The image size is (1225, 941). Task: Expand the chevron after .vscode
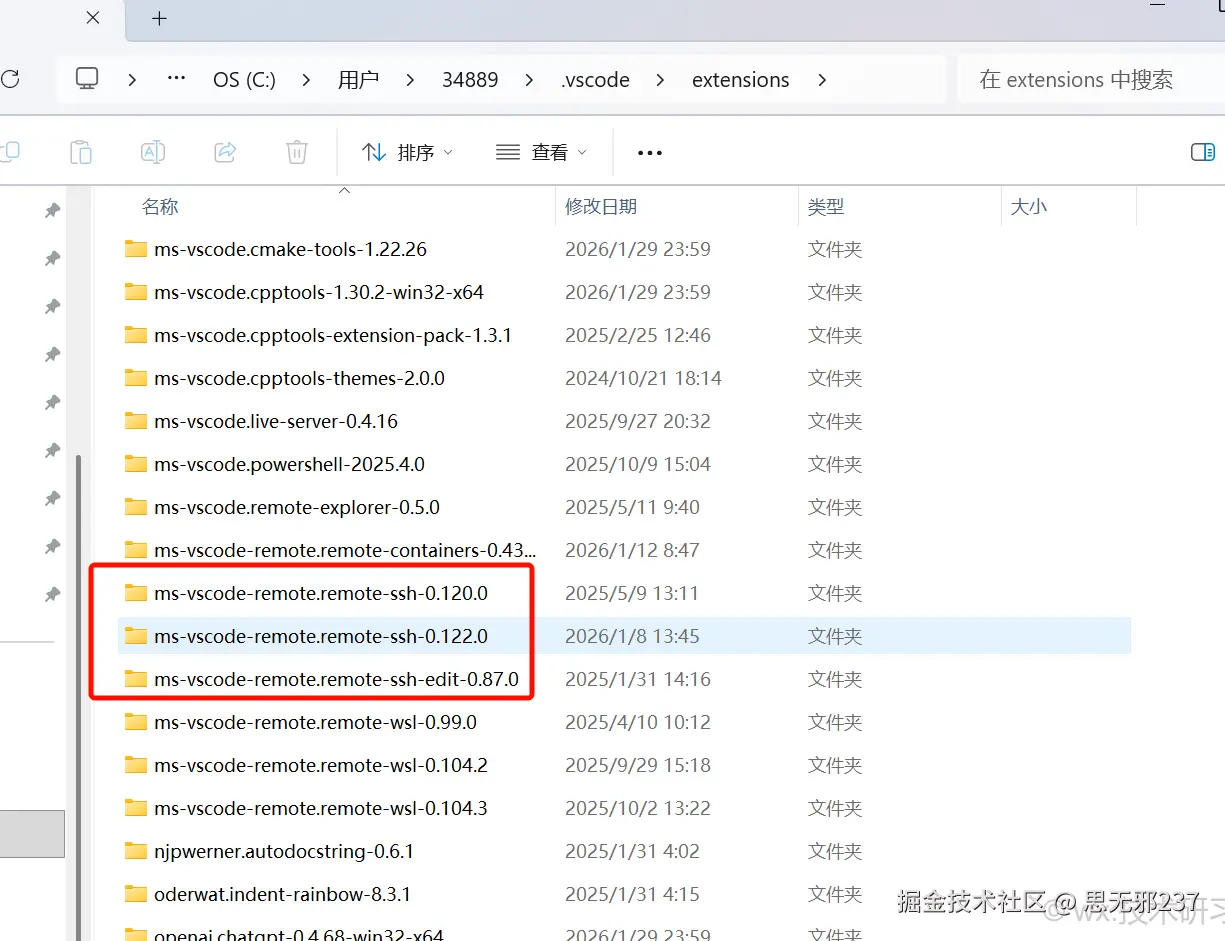tap(660, 80)
